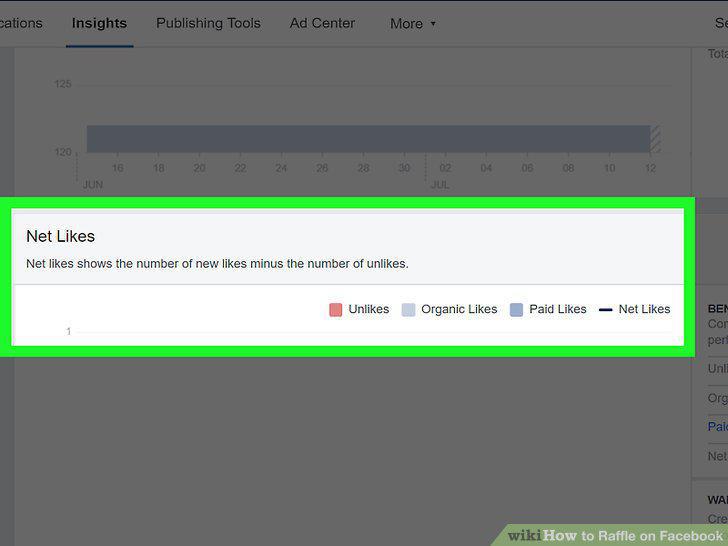Open the Publishing Tools tab
Viewport: 728px width, 546px height.
click(x=208, y=23)
